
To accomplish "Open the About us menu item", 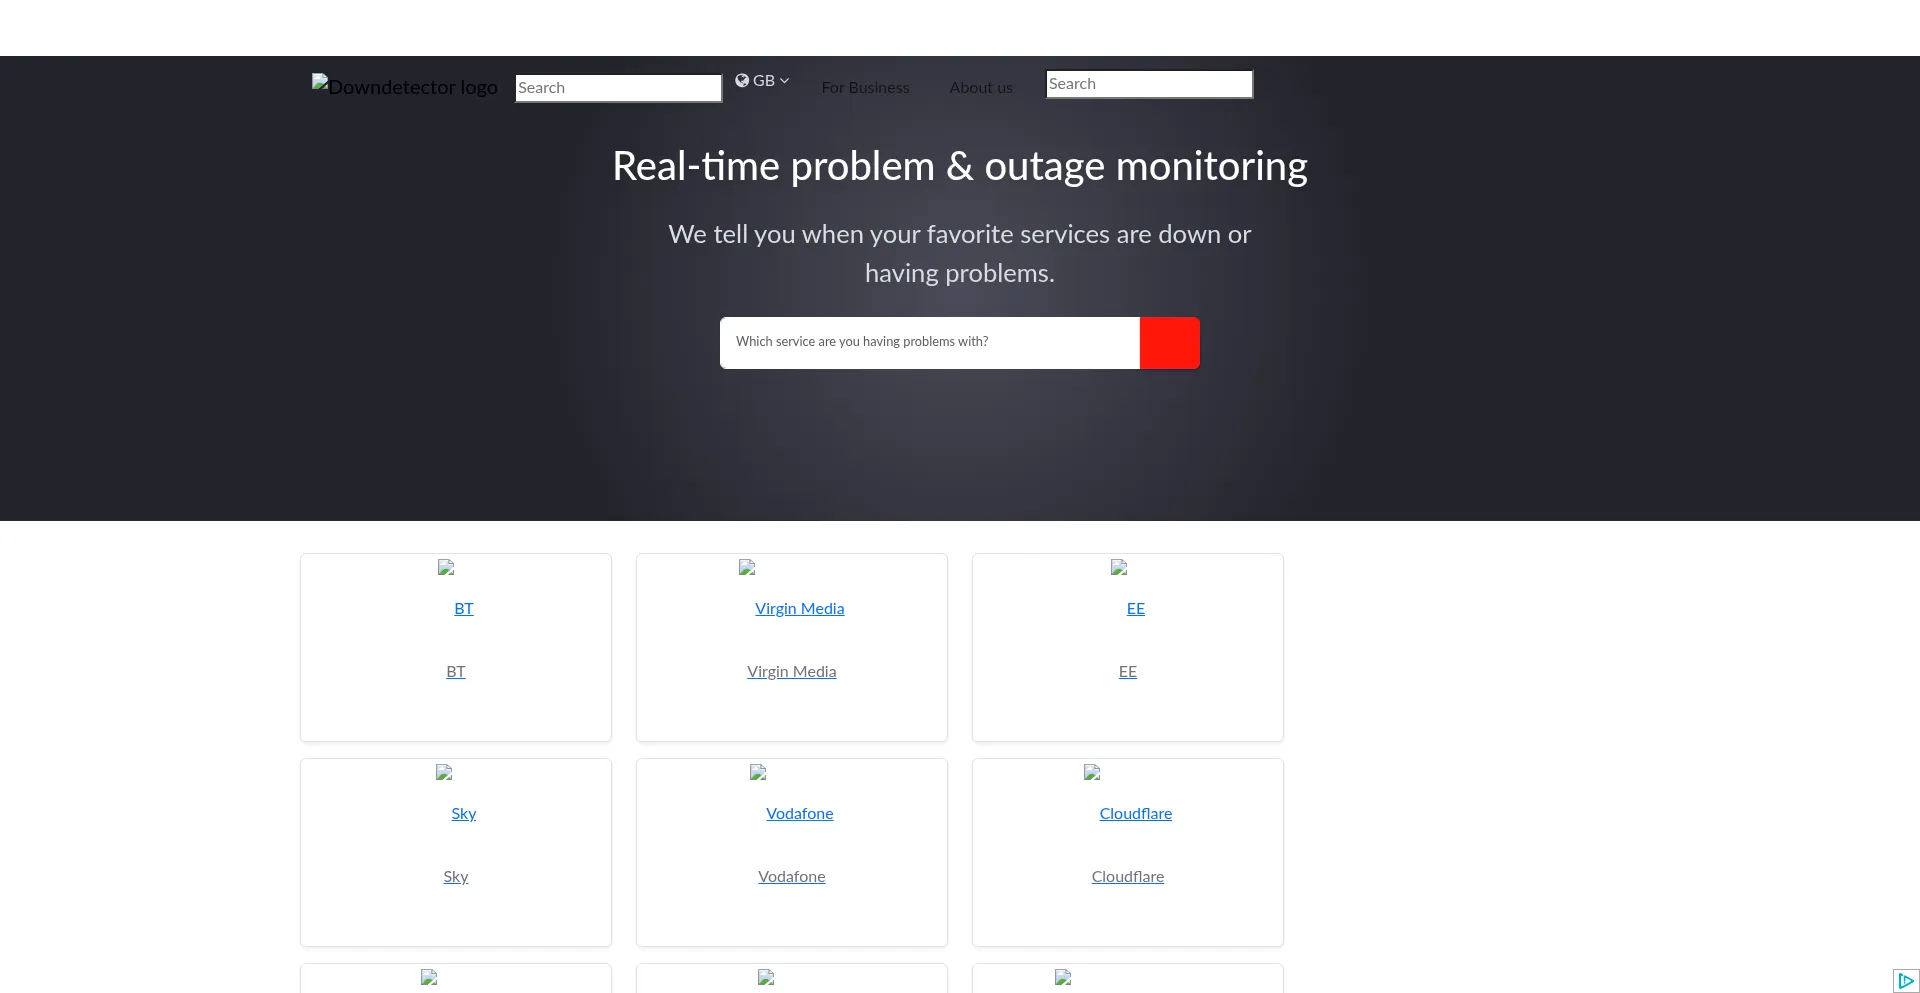I will tap(980, 88).
